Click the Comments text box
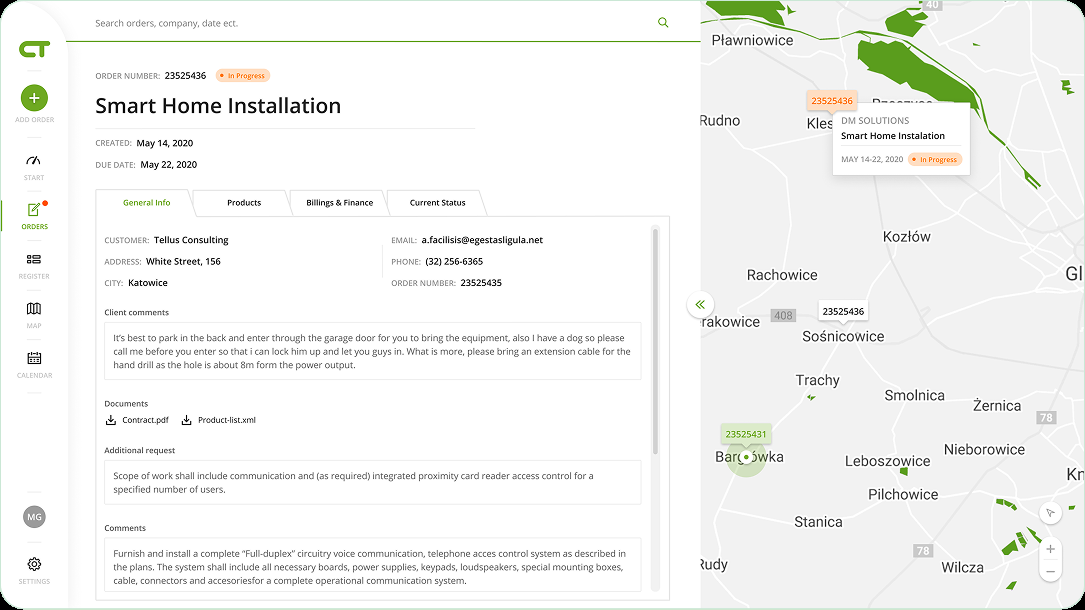Screen dimensions: 1085x610 (372, 565)
